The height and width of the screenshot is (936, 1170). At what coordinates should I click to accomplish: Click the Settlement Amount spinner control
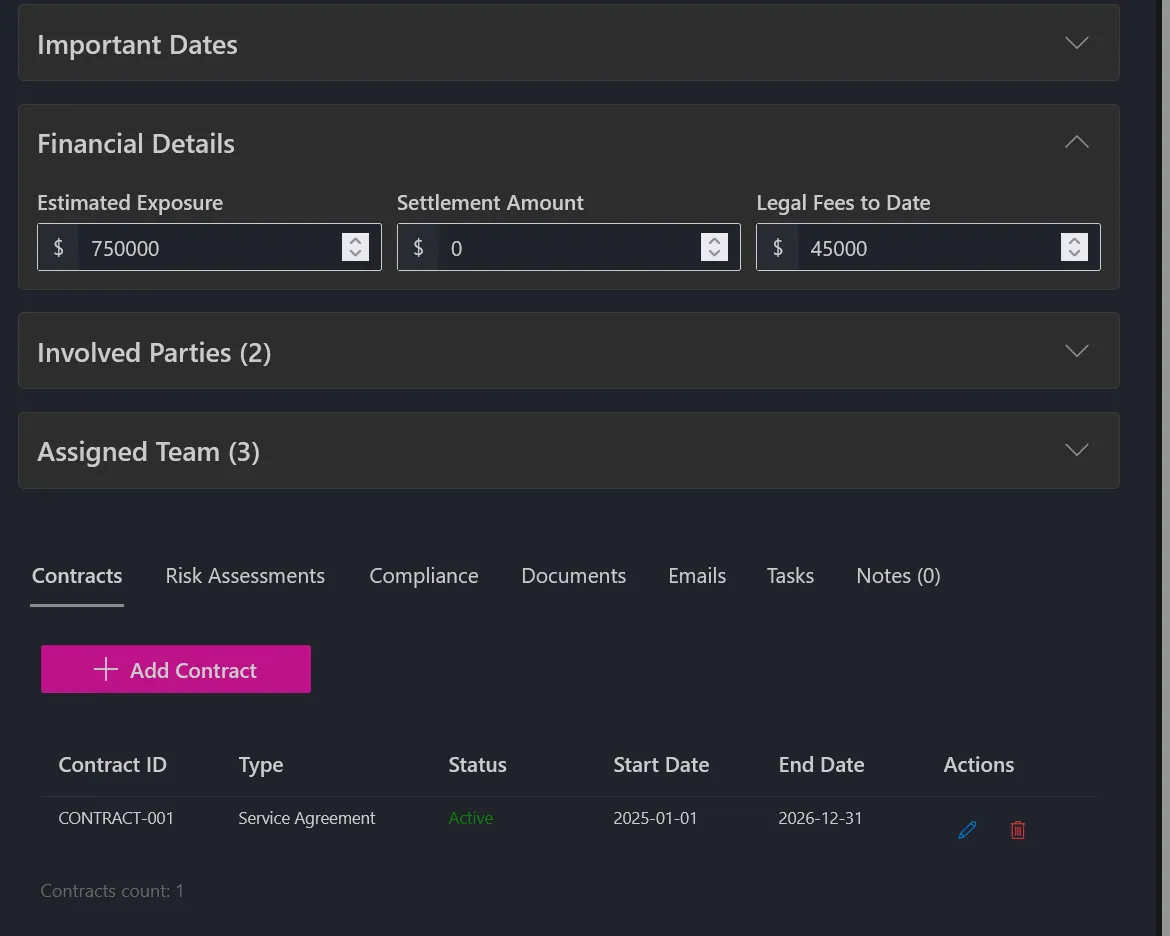tap(714, 247)
